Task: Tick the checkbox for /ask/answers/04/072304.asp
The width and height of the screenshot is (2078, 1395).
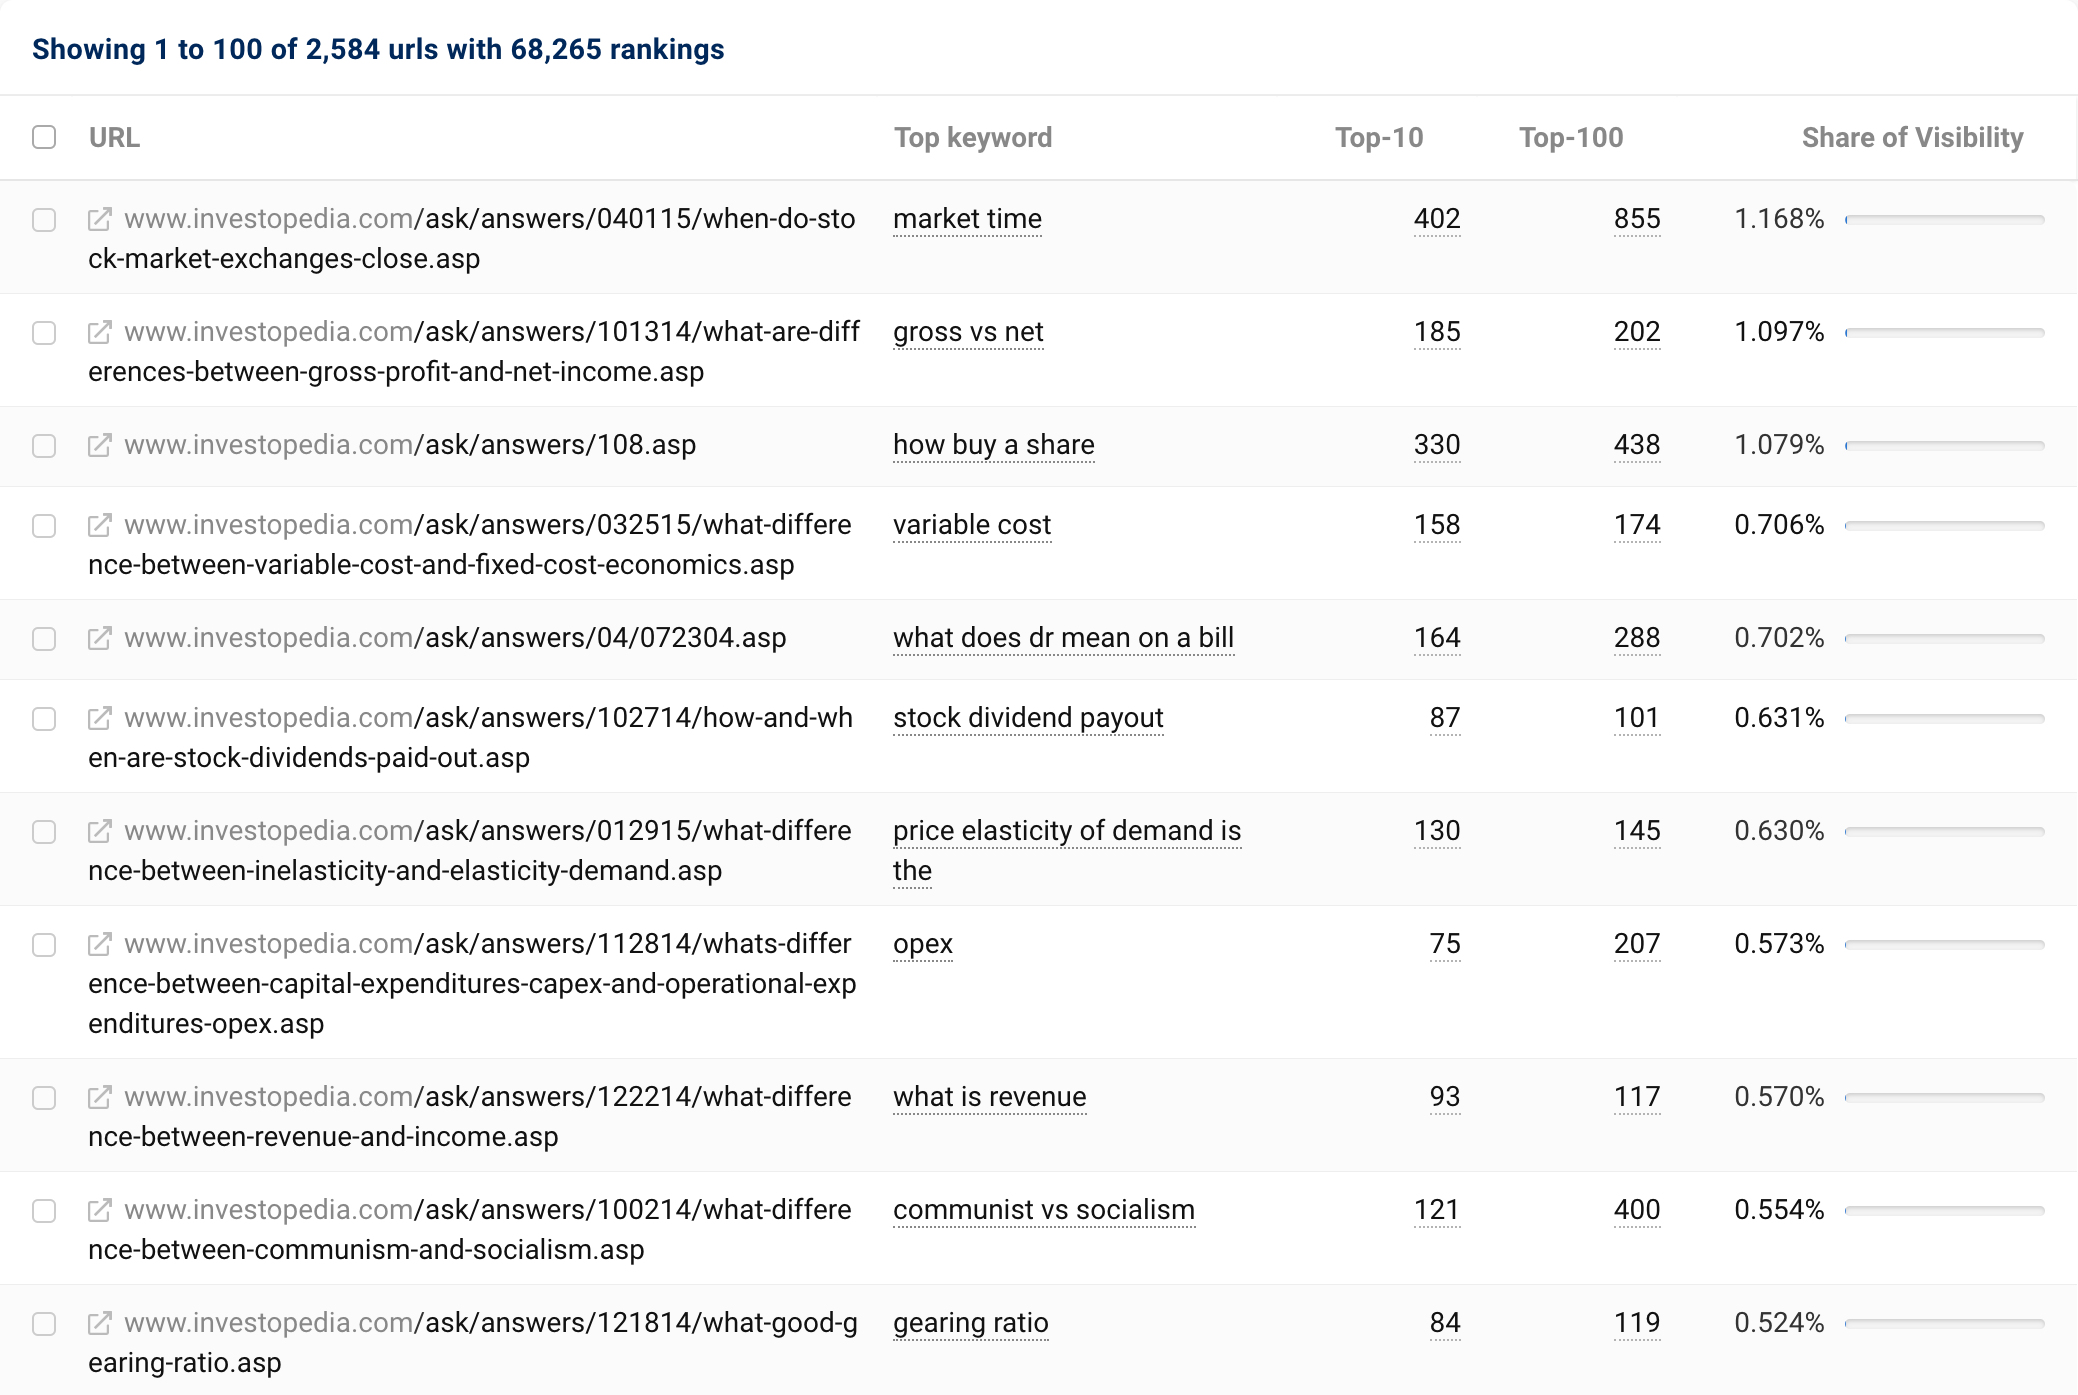Action: [44, 639]
